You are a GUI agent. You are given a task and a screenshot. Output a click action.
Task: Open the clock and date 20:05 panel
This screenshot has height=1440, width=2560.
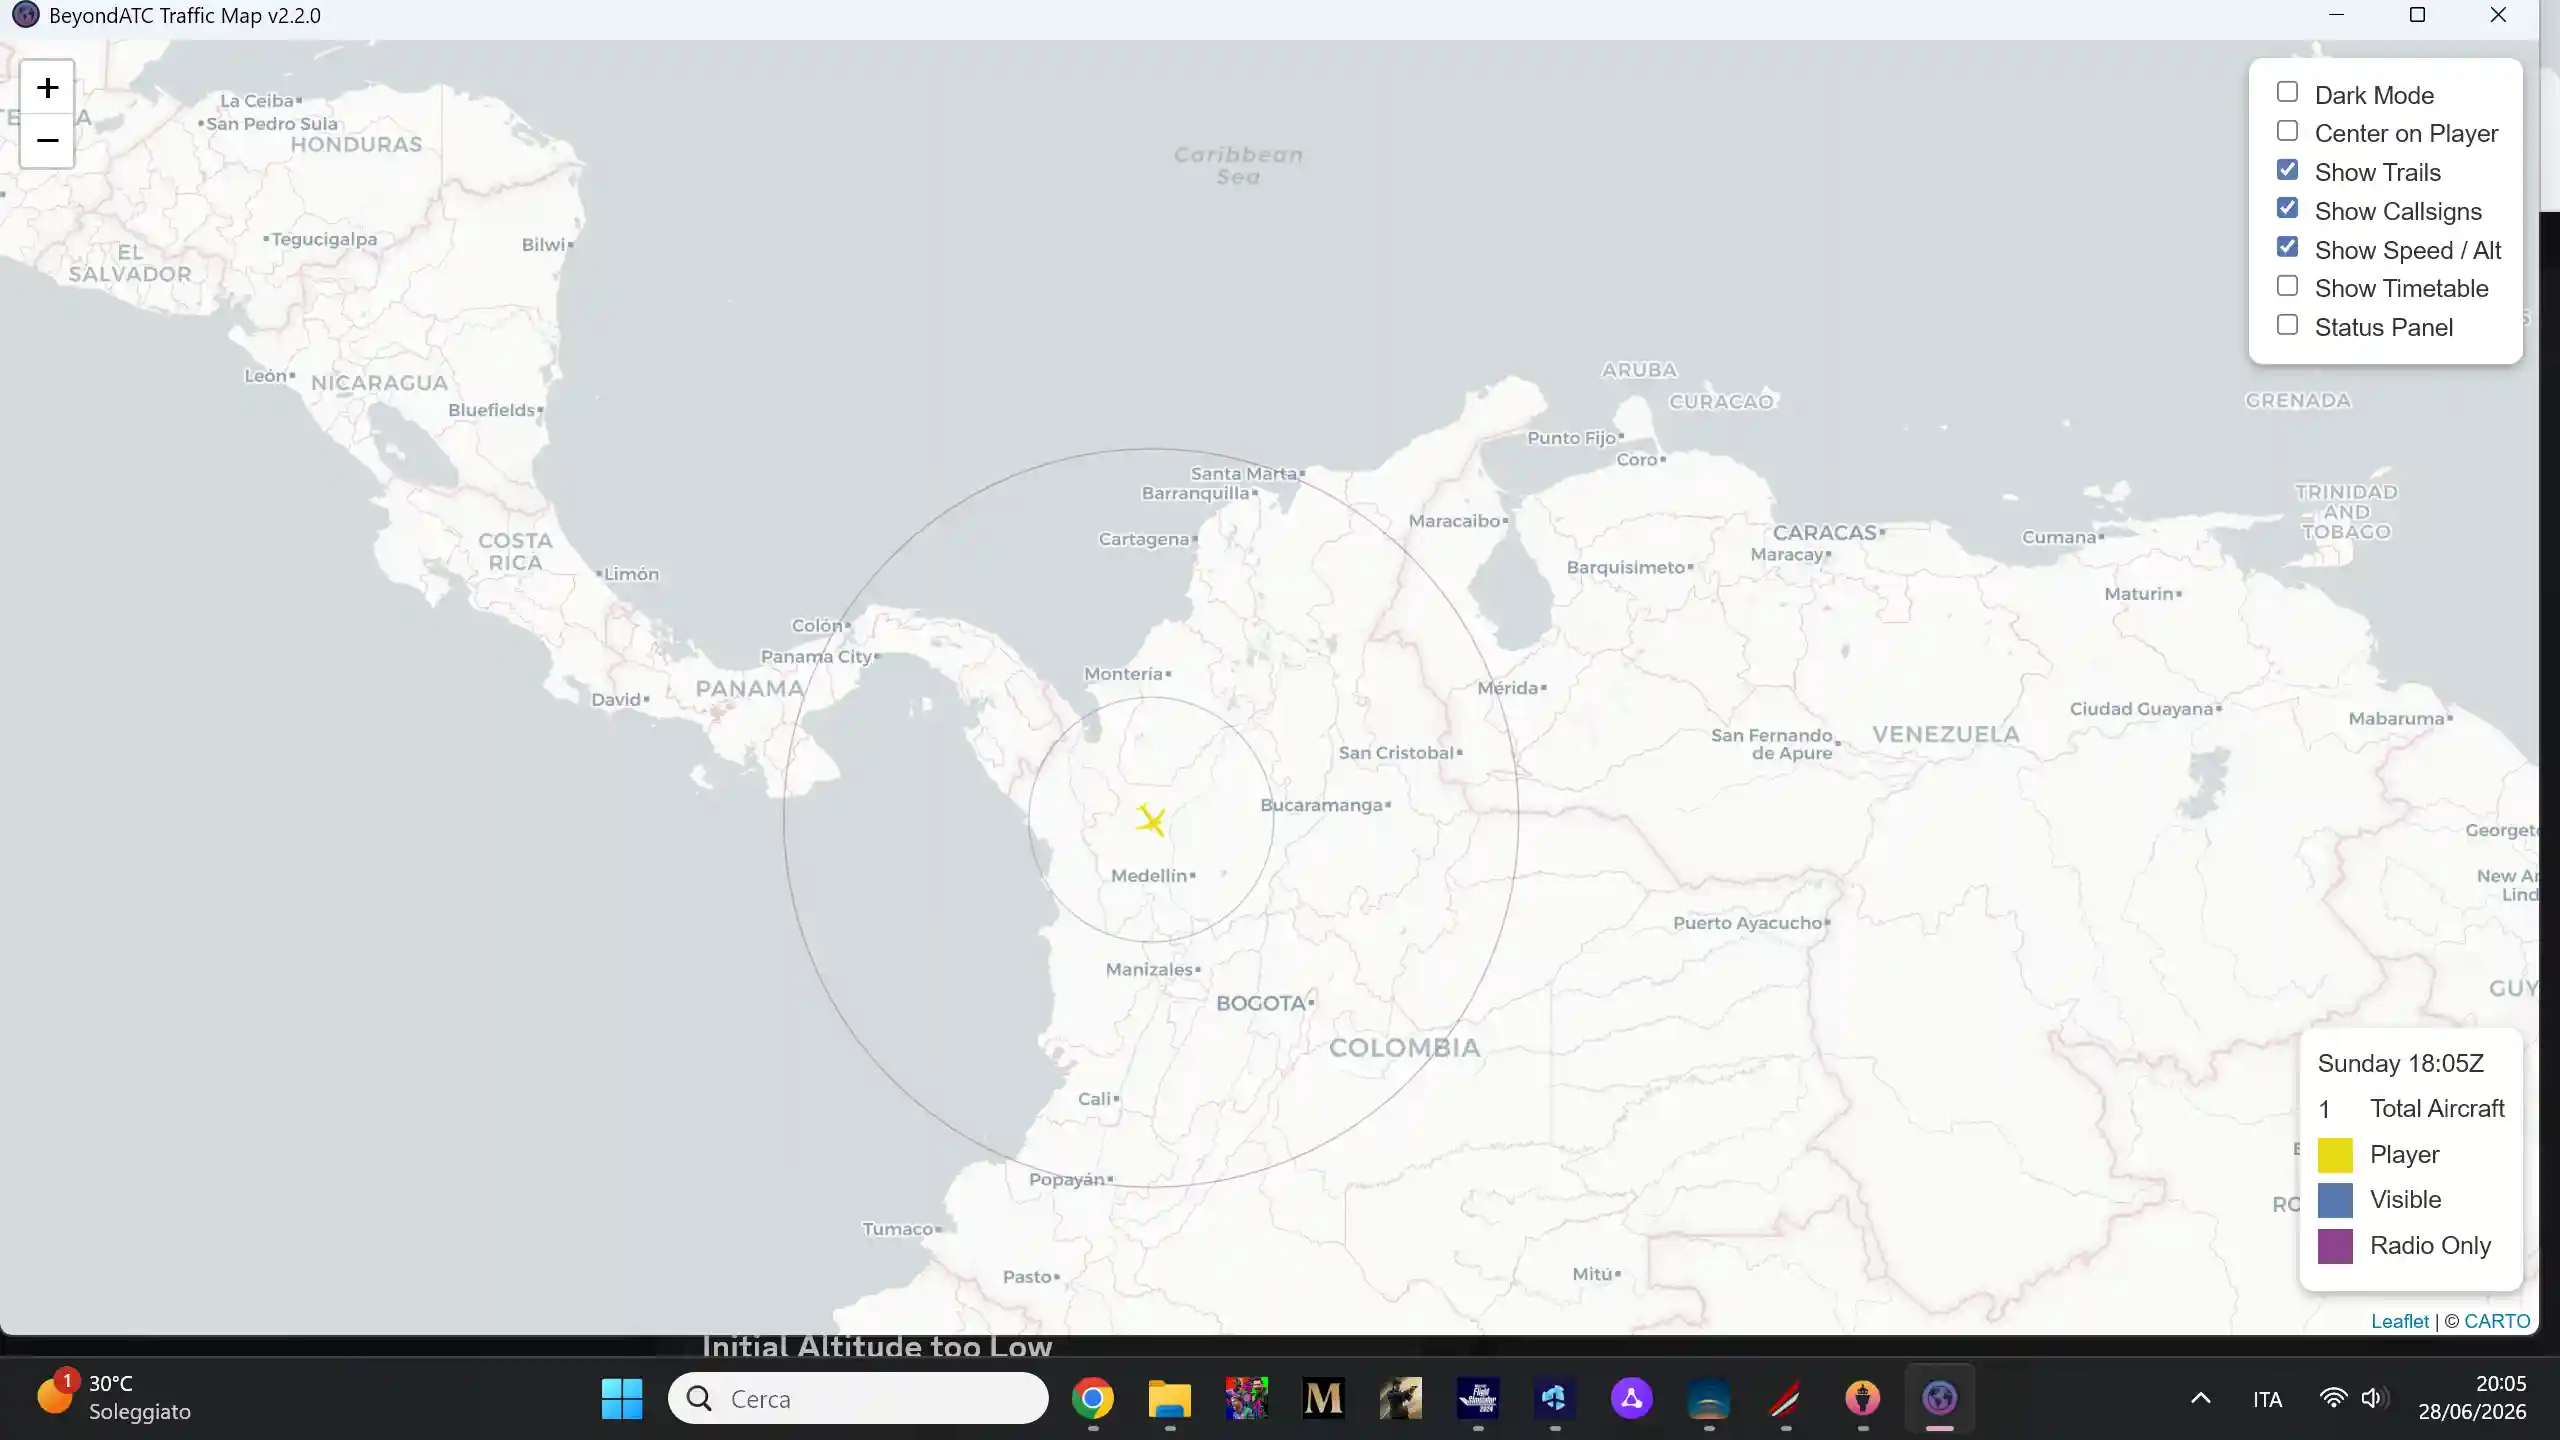click(x=2472, y=1397)
